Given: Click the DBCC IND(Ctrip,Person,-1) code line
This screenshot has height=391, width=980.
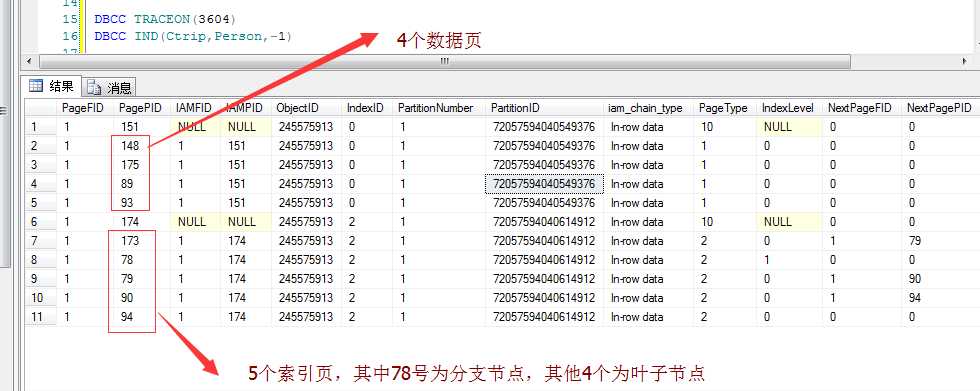Looking at the screenshot, I should coord(193,36).
